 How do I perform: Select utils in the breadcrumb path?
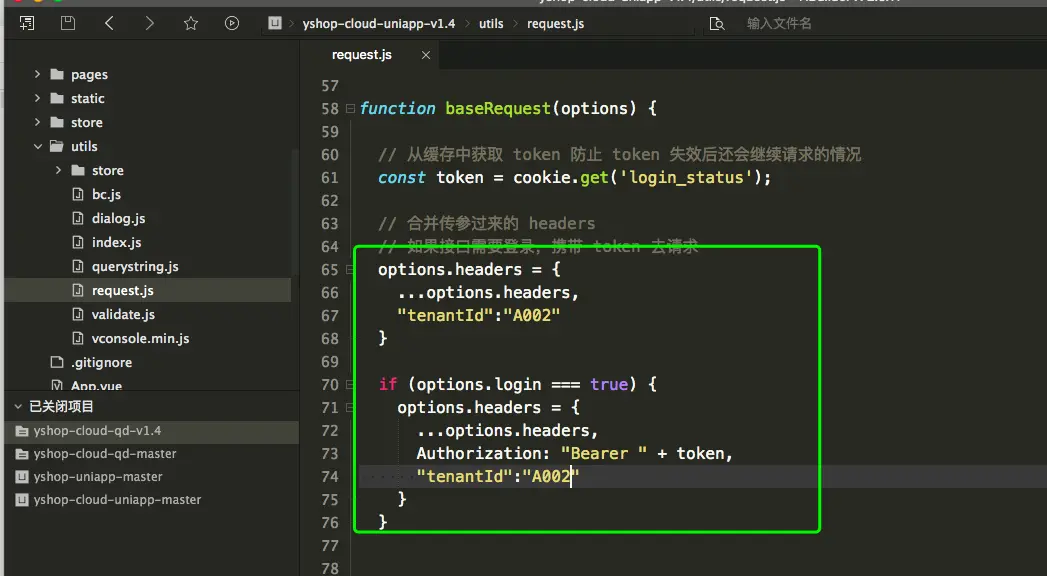[x=491, y=24]
